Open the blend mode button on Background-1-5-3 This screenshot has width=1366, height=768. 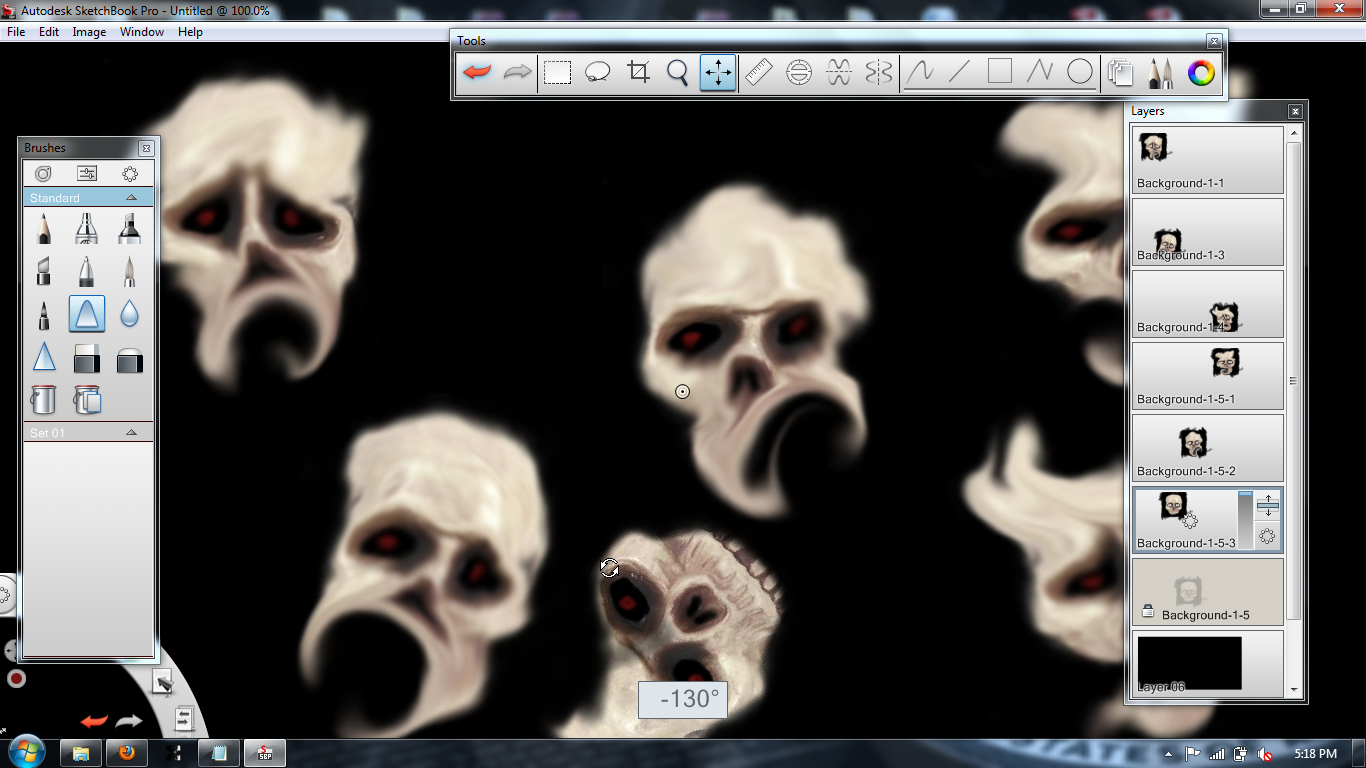coord(1267,505)
